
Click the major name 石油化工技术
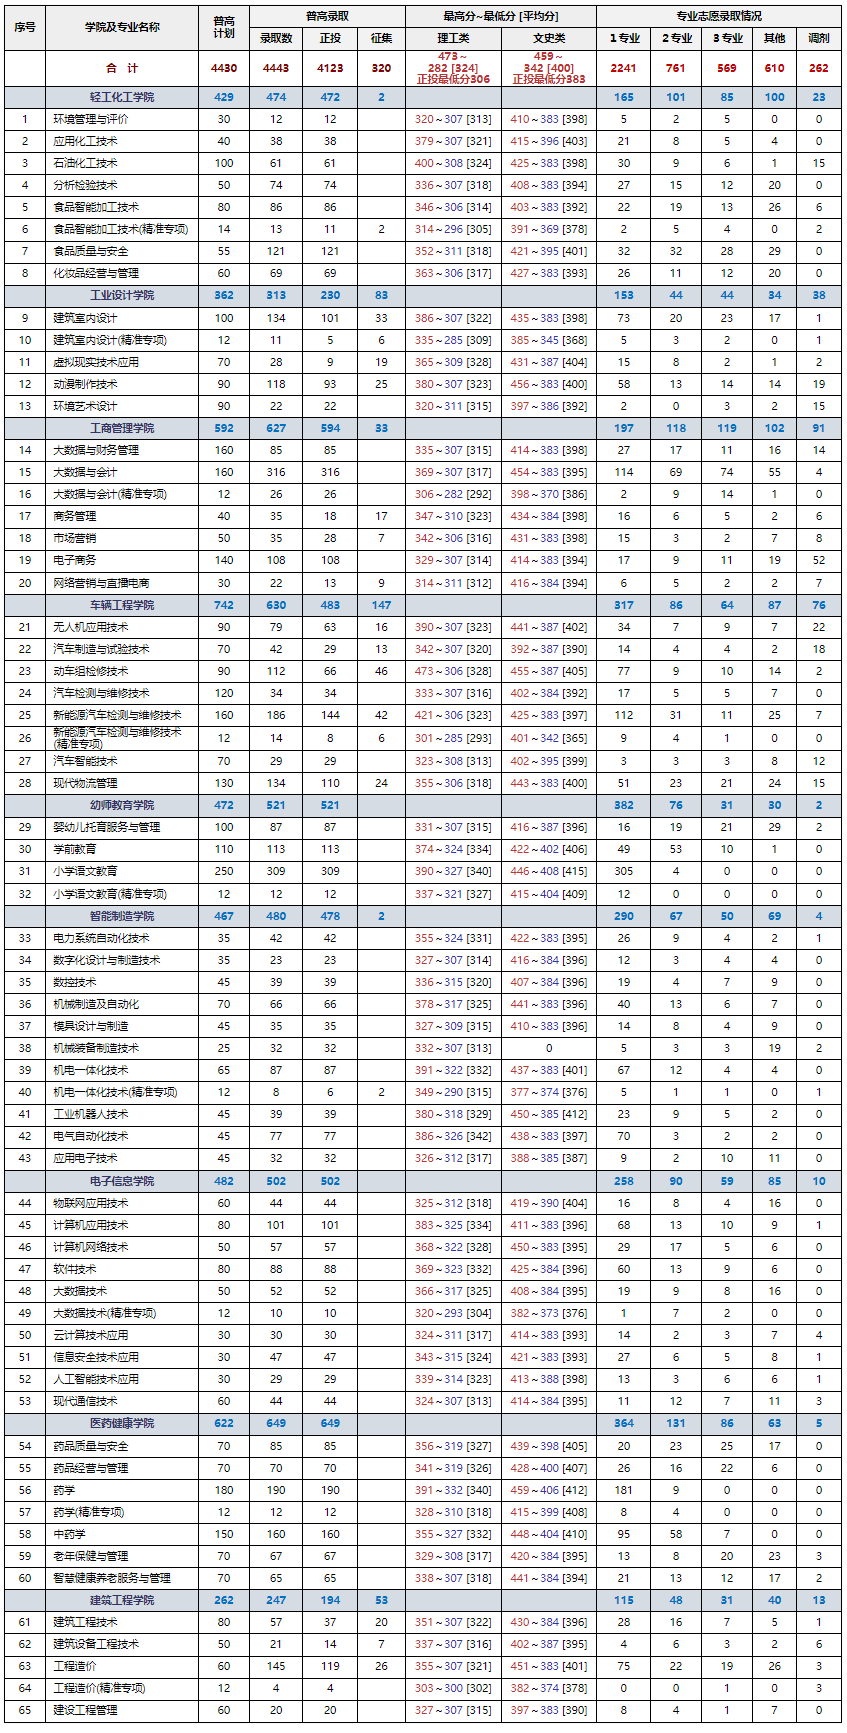(x=85, y=163)
